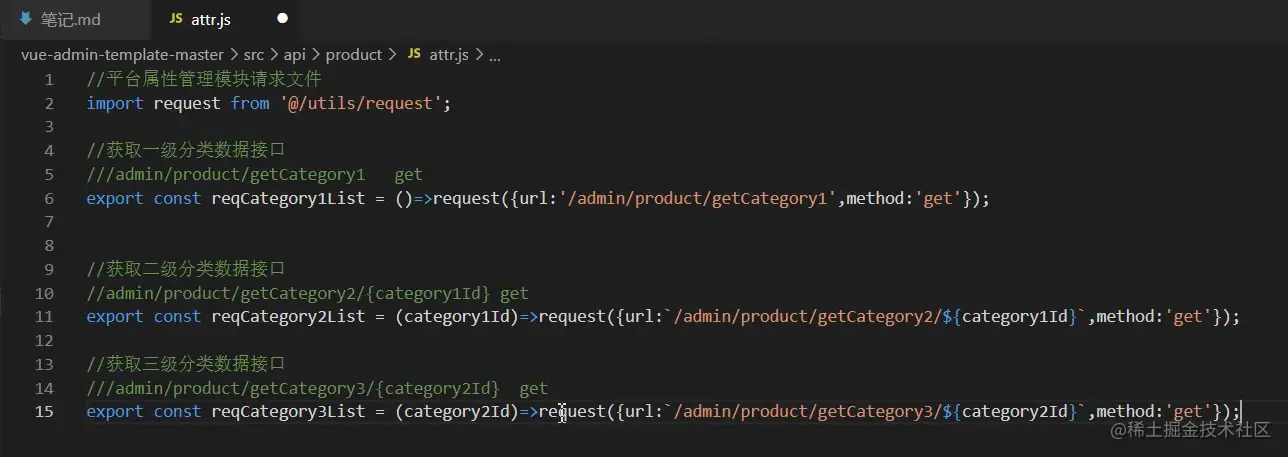This screenshot has width=1288, height=457.
Task: Open the src breadcrumb segment
Action: coord(255,54)
